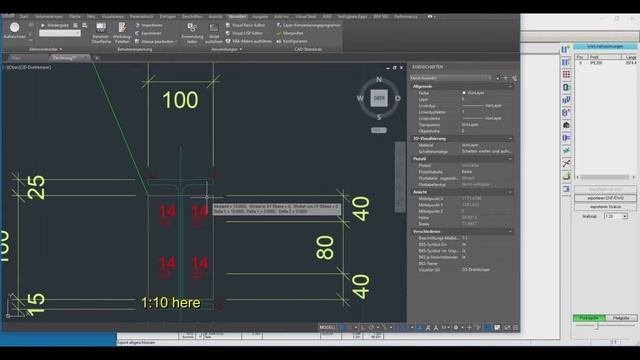Open Benutzeroberfläche CUI editor

[101, 32]
